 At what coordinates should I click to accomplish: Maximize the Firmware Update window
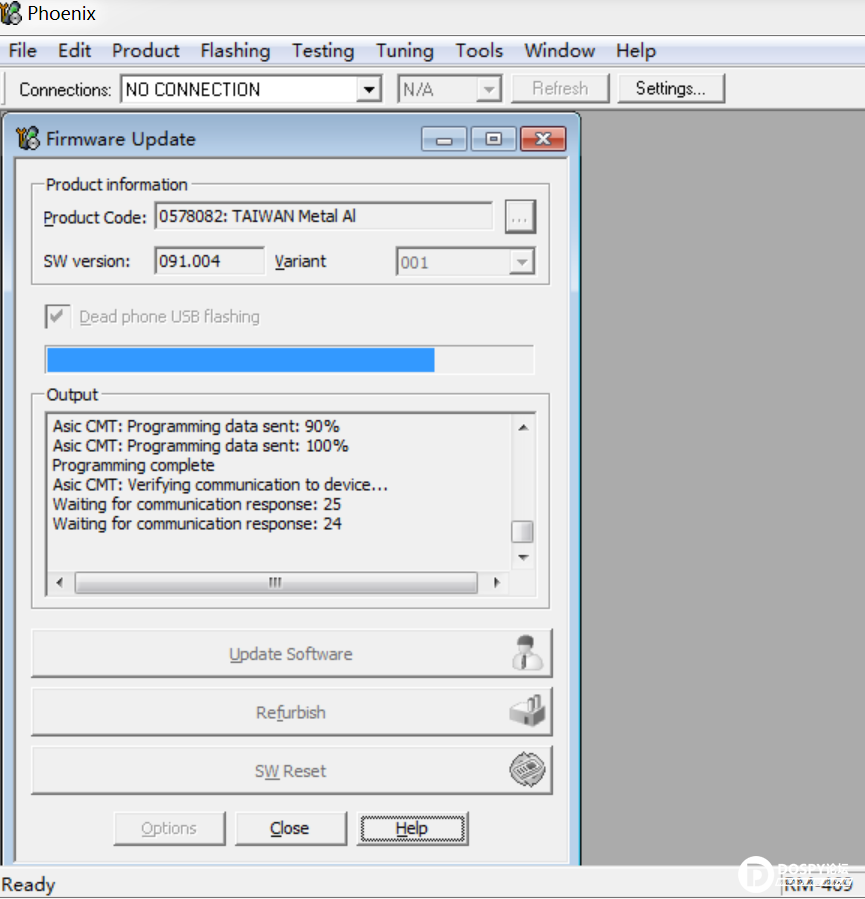coord(493,139)
